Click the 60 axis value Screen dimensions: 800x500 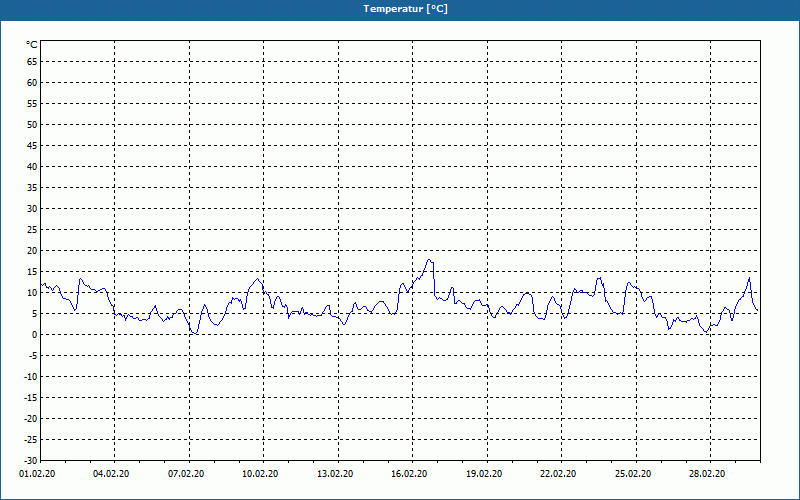[x=32, y=83]
